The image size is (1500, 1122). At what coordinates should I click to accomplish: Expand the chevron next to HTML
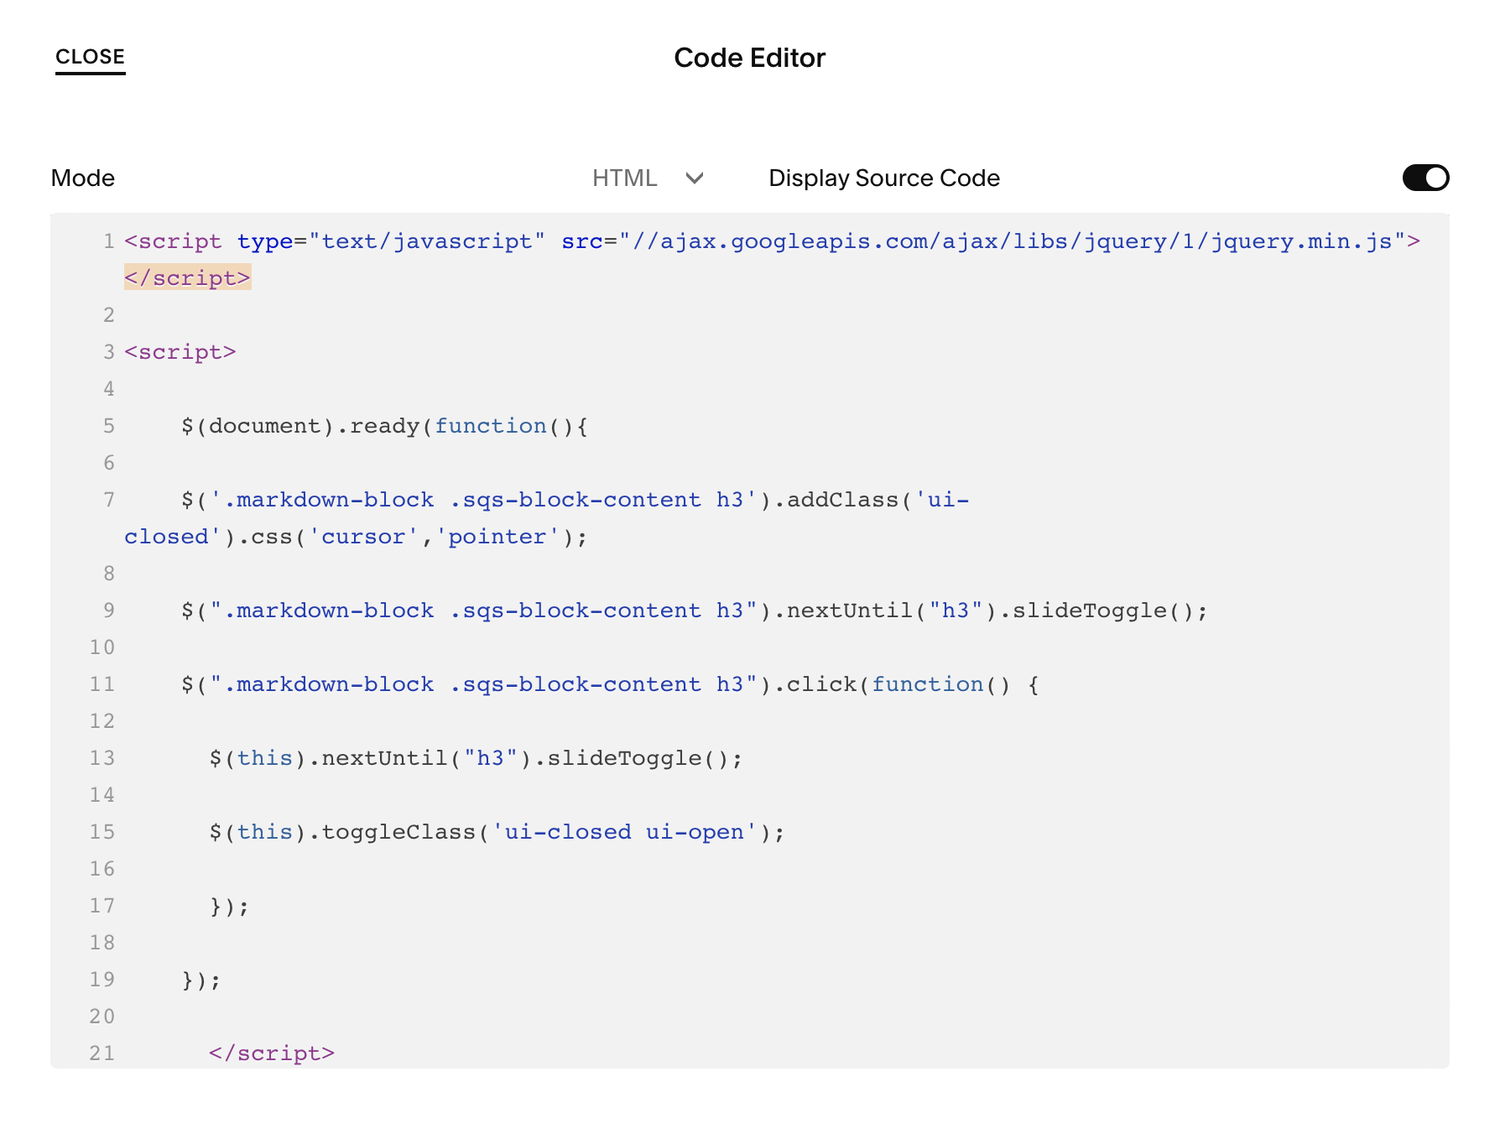pos(694,178)
